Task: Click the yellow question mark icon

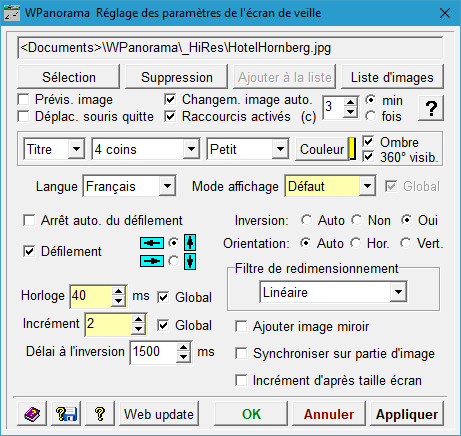Action: point(100,414)
